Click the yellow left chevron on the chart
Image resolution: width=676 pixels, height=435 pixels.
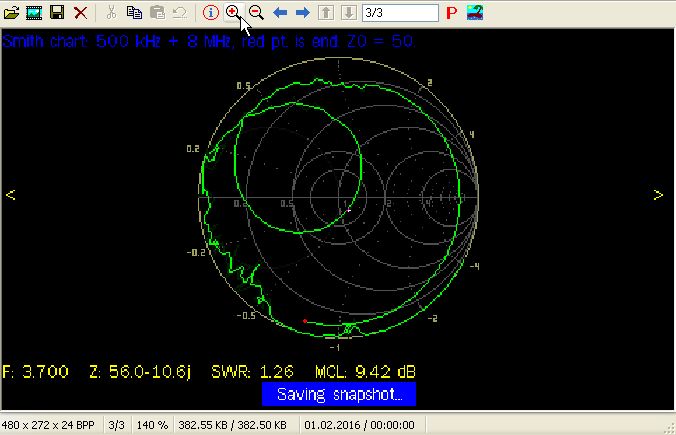tap(11, 195)
